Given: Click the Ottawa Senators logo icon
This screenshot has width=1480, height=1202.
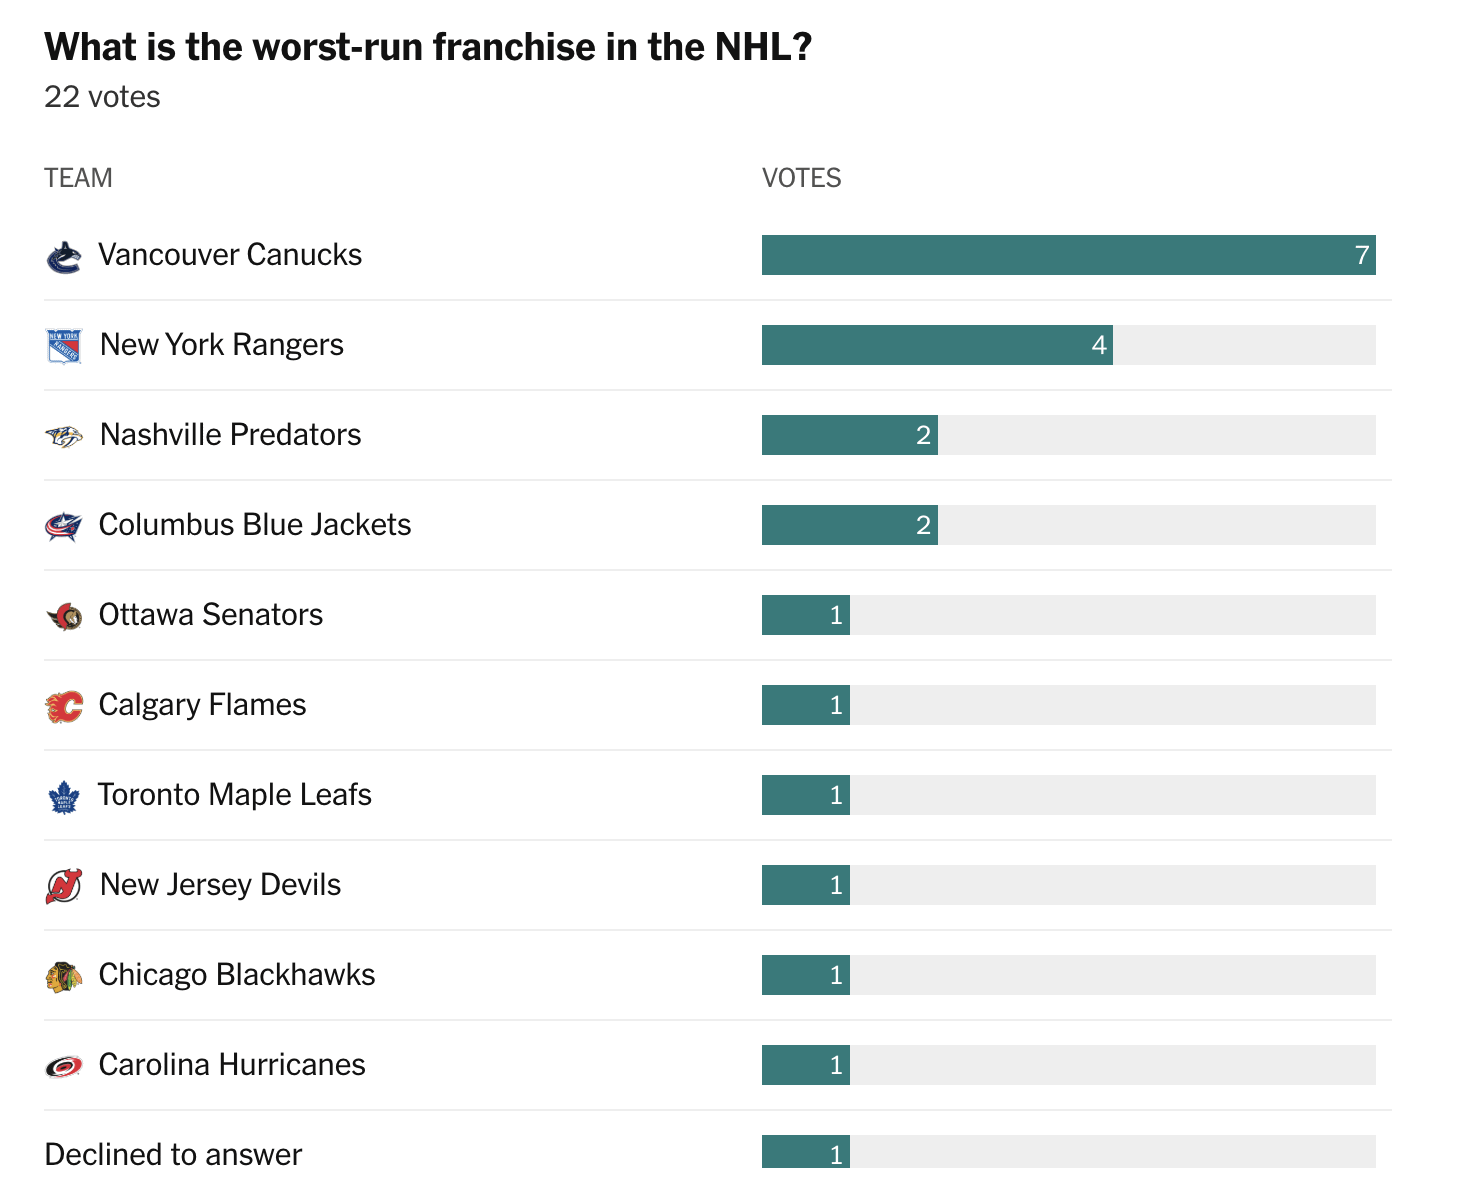Looking at the screenshot, I should [64, 616].
